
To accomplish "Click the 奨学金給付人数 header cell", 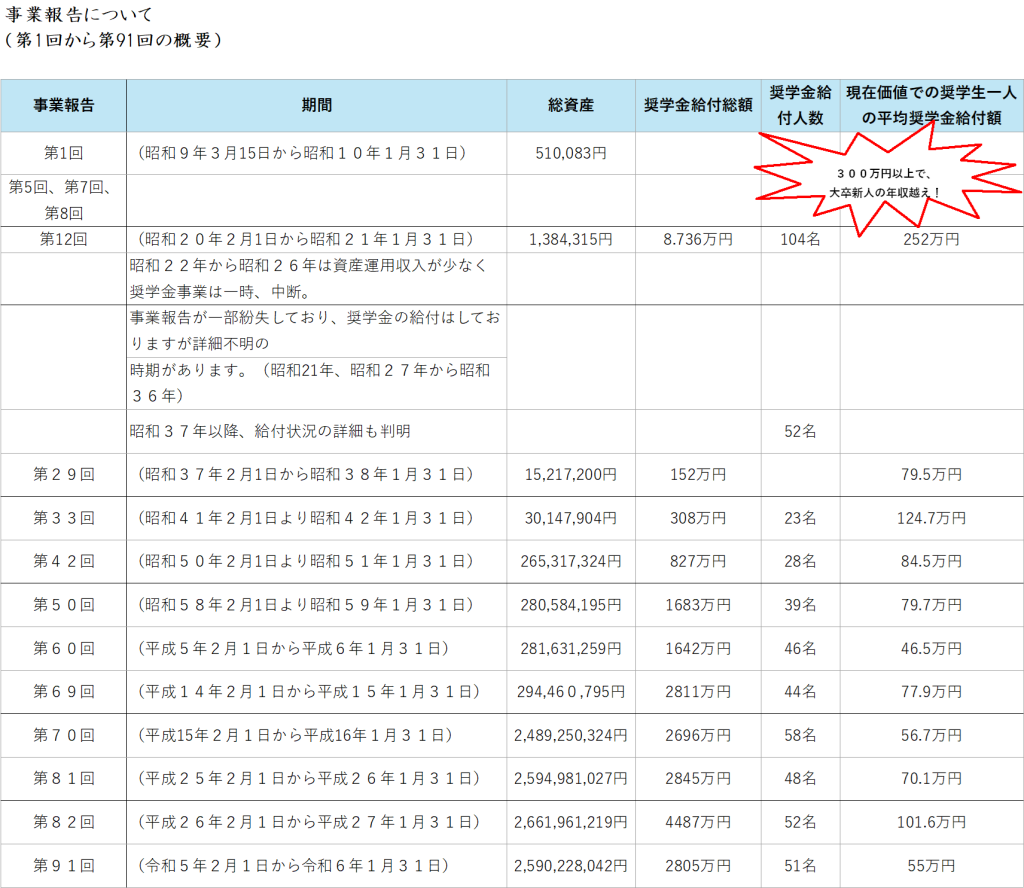I will pos(800,105).
